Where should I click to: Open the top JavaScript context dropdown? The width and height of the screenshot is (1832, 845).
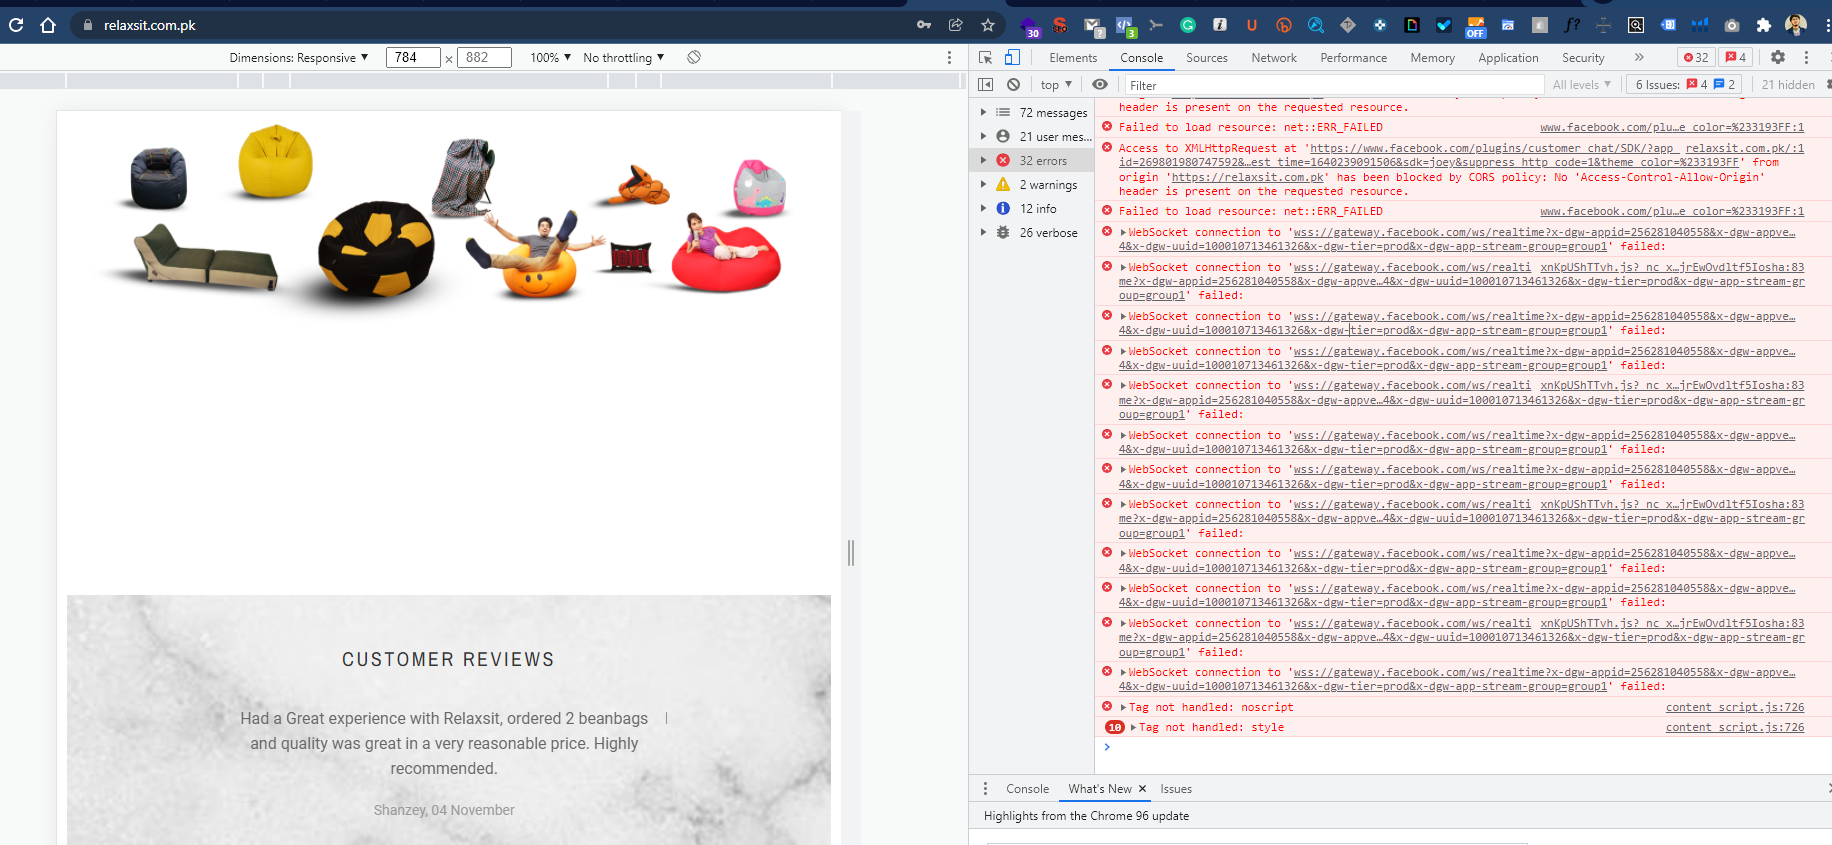pyautogui.click(x=1056, y=85)
